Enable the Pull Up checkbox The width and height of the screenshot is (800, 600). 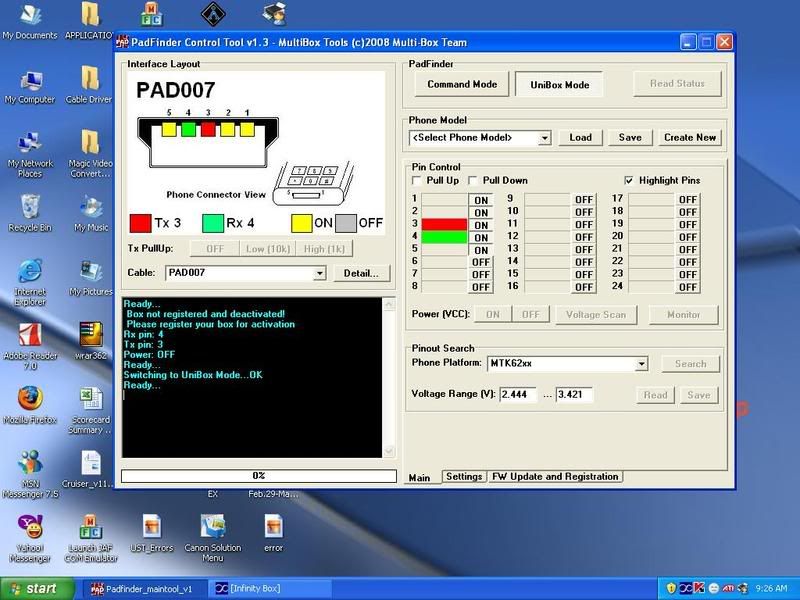[417, 181]
